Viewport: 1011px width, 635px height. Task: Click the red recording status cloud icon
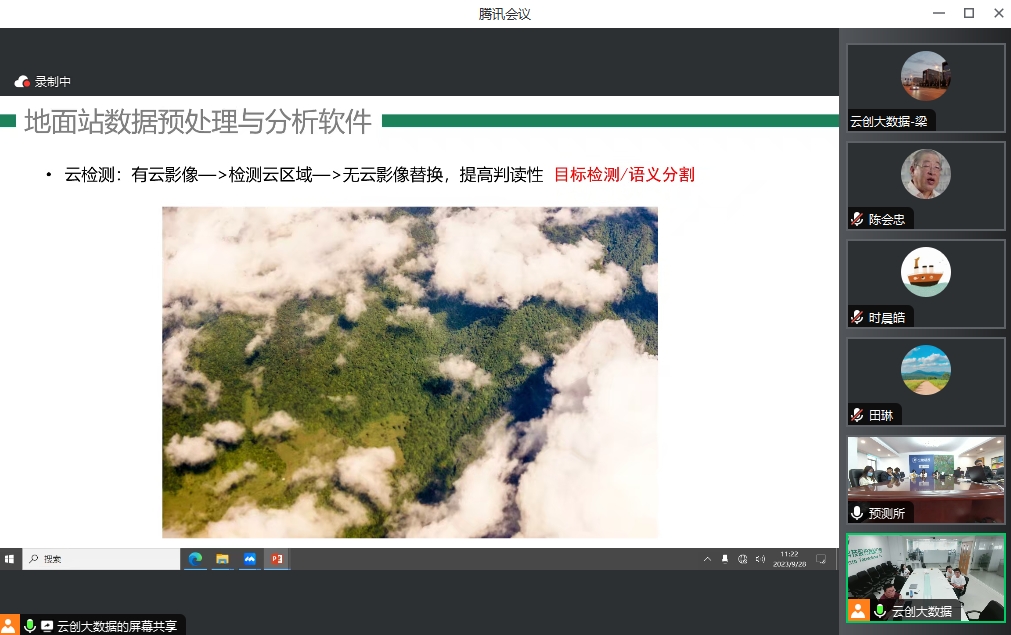click(22, 82)
